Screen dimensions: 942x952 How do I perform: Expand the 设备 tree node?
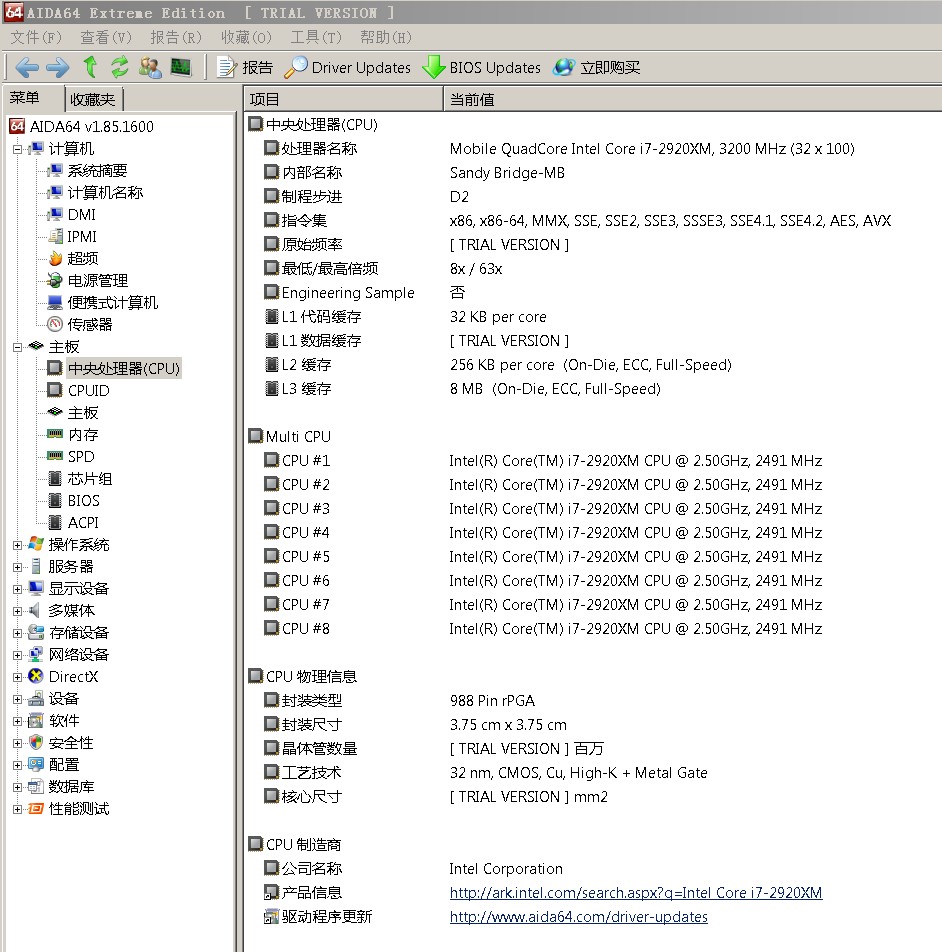18,699
